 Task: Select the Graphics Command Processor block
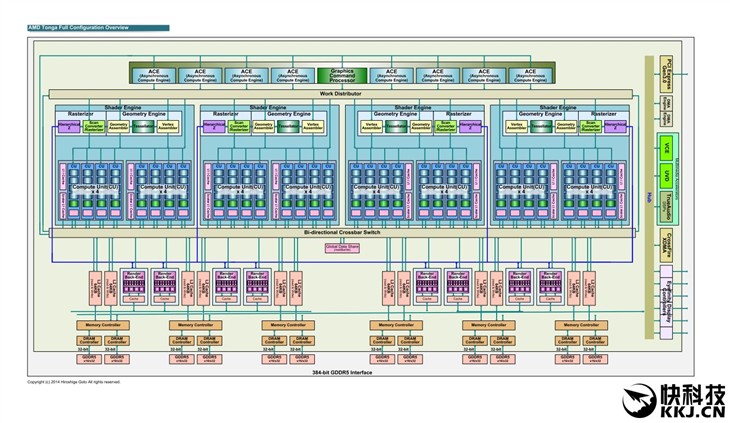pos(342,76)
